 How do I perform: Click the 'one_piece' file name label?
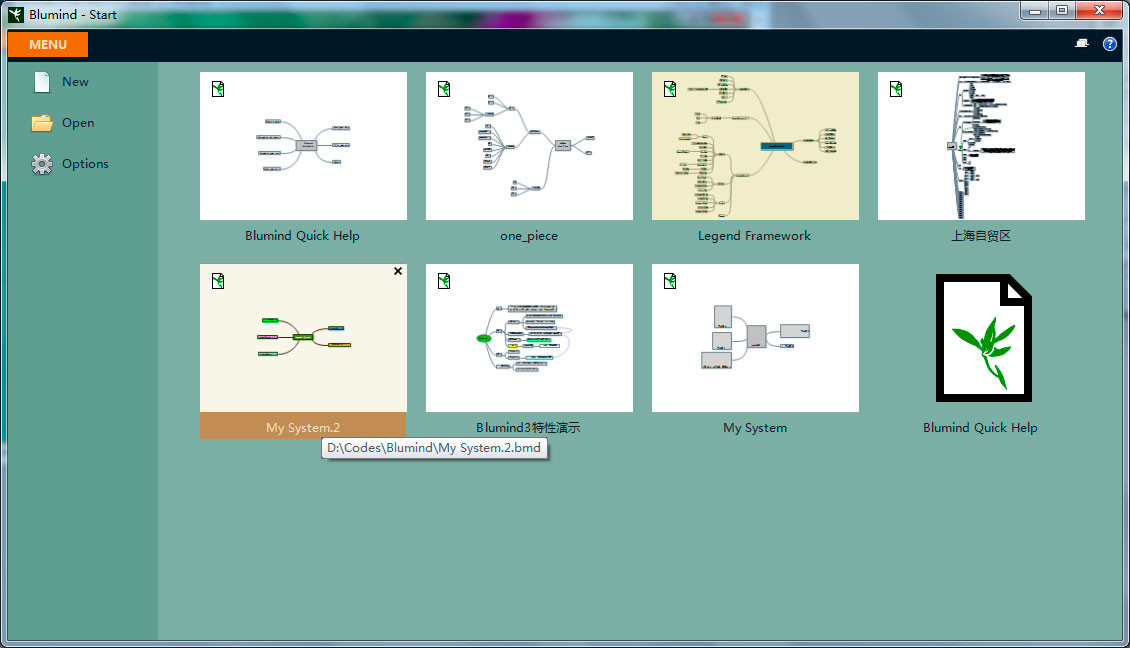click(x=529, y=236)
